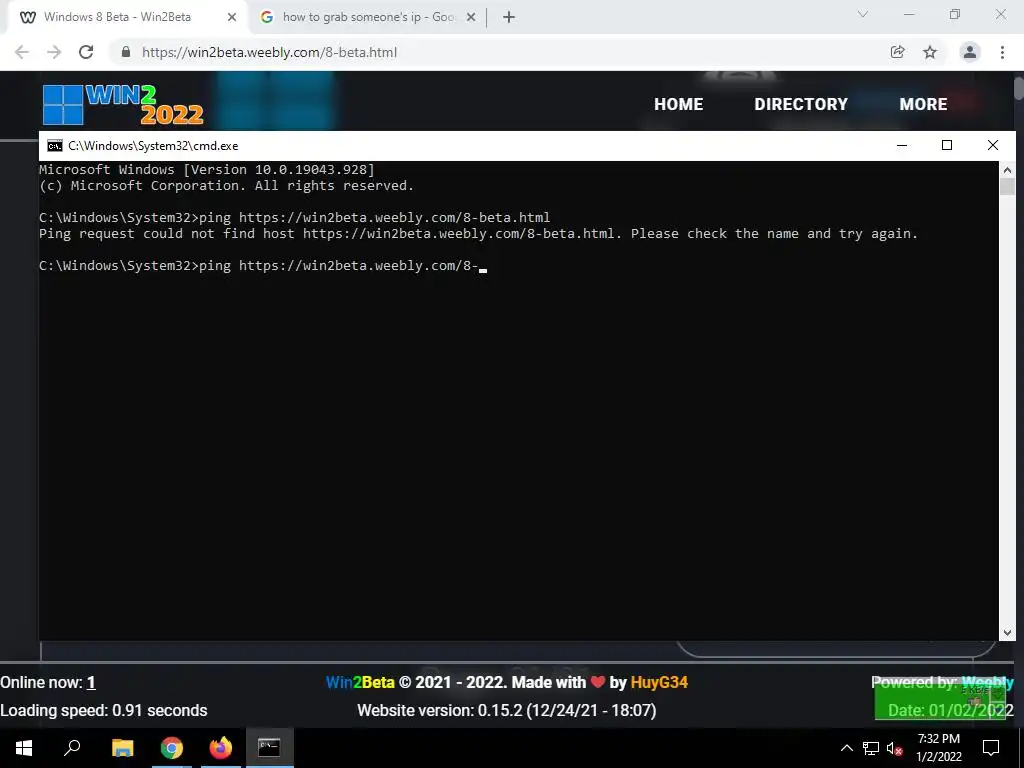The width and height of the screenshot is (1024, 768).
Task: Go forward with the browser forward arrow
Action: (x=54, y=52)
